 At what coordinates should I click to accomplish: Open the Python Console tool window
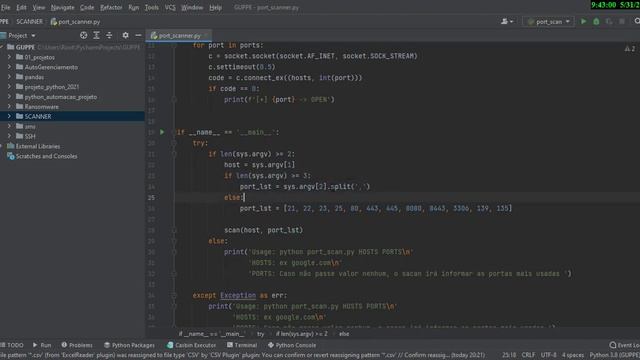(292, 345)
